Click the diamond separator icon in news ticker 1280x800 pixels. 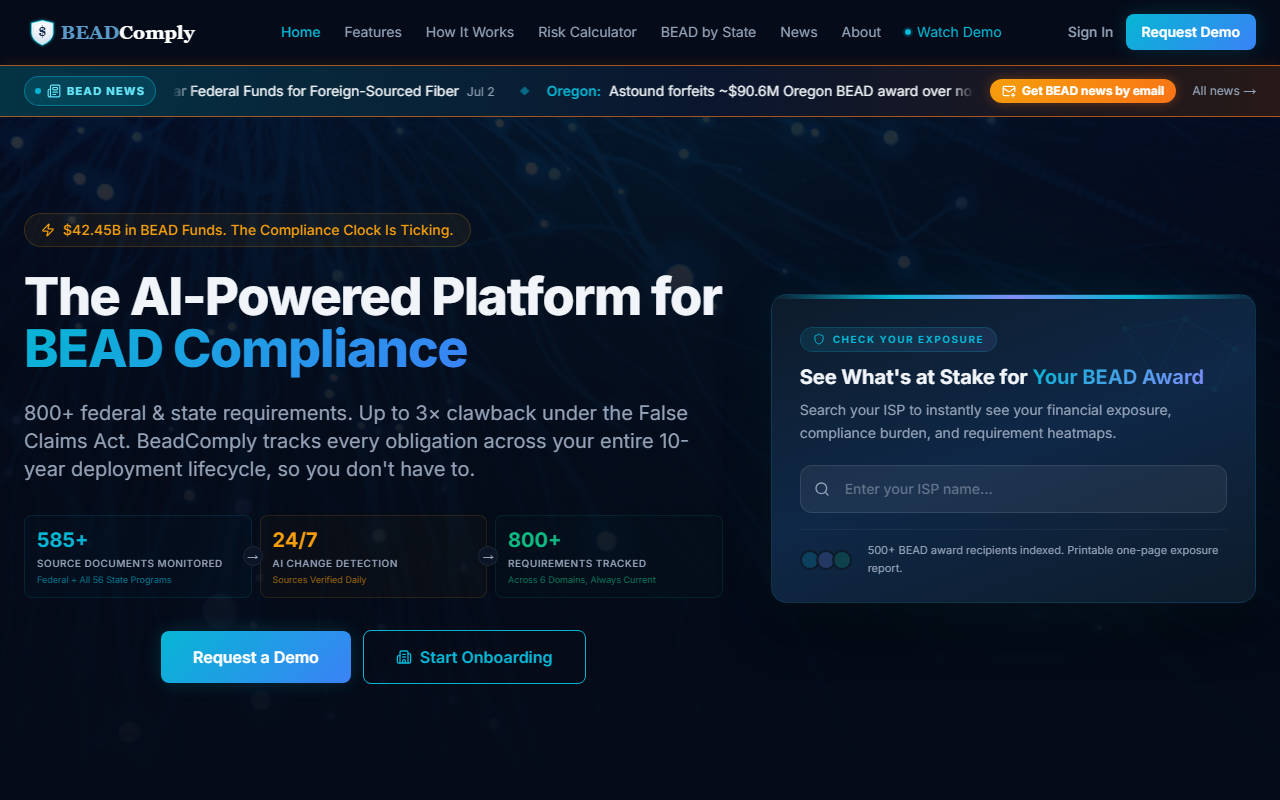click(x=525, y=91)
